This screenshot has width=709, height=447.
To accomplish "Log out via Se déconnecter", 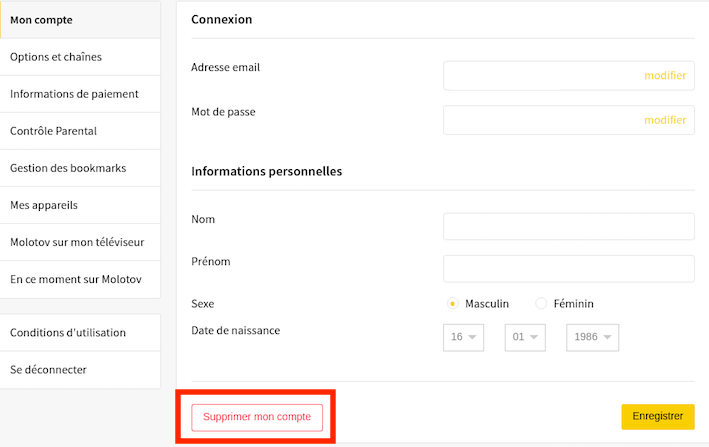I will (x=80, y=370).
